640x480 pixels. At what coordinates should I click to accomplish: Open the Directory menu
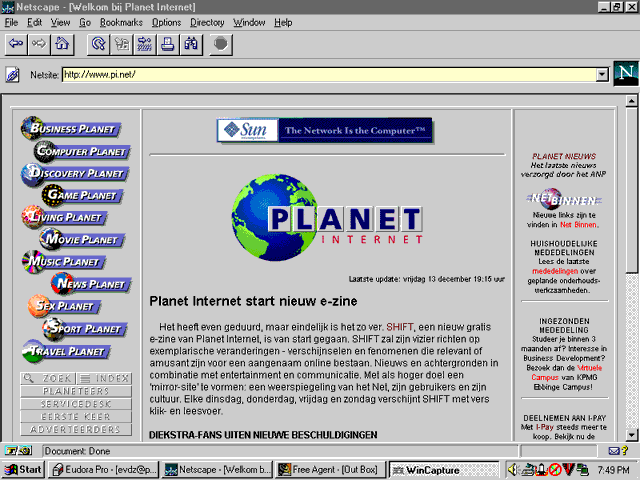click(x=207, y=22)
